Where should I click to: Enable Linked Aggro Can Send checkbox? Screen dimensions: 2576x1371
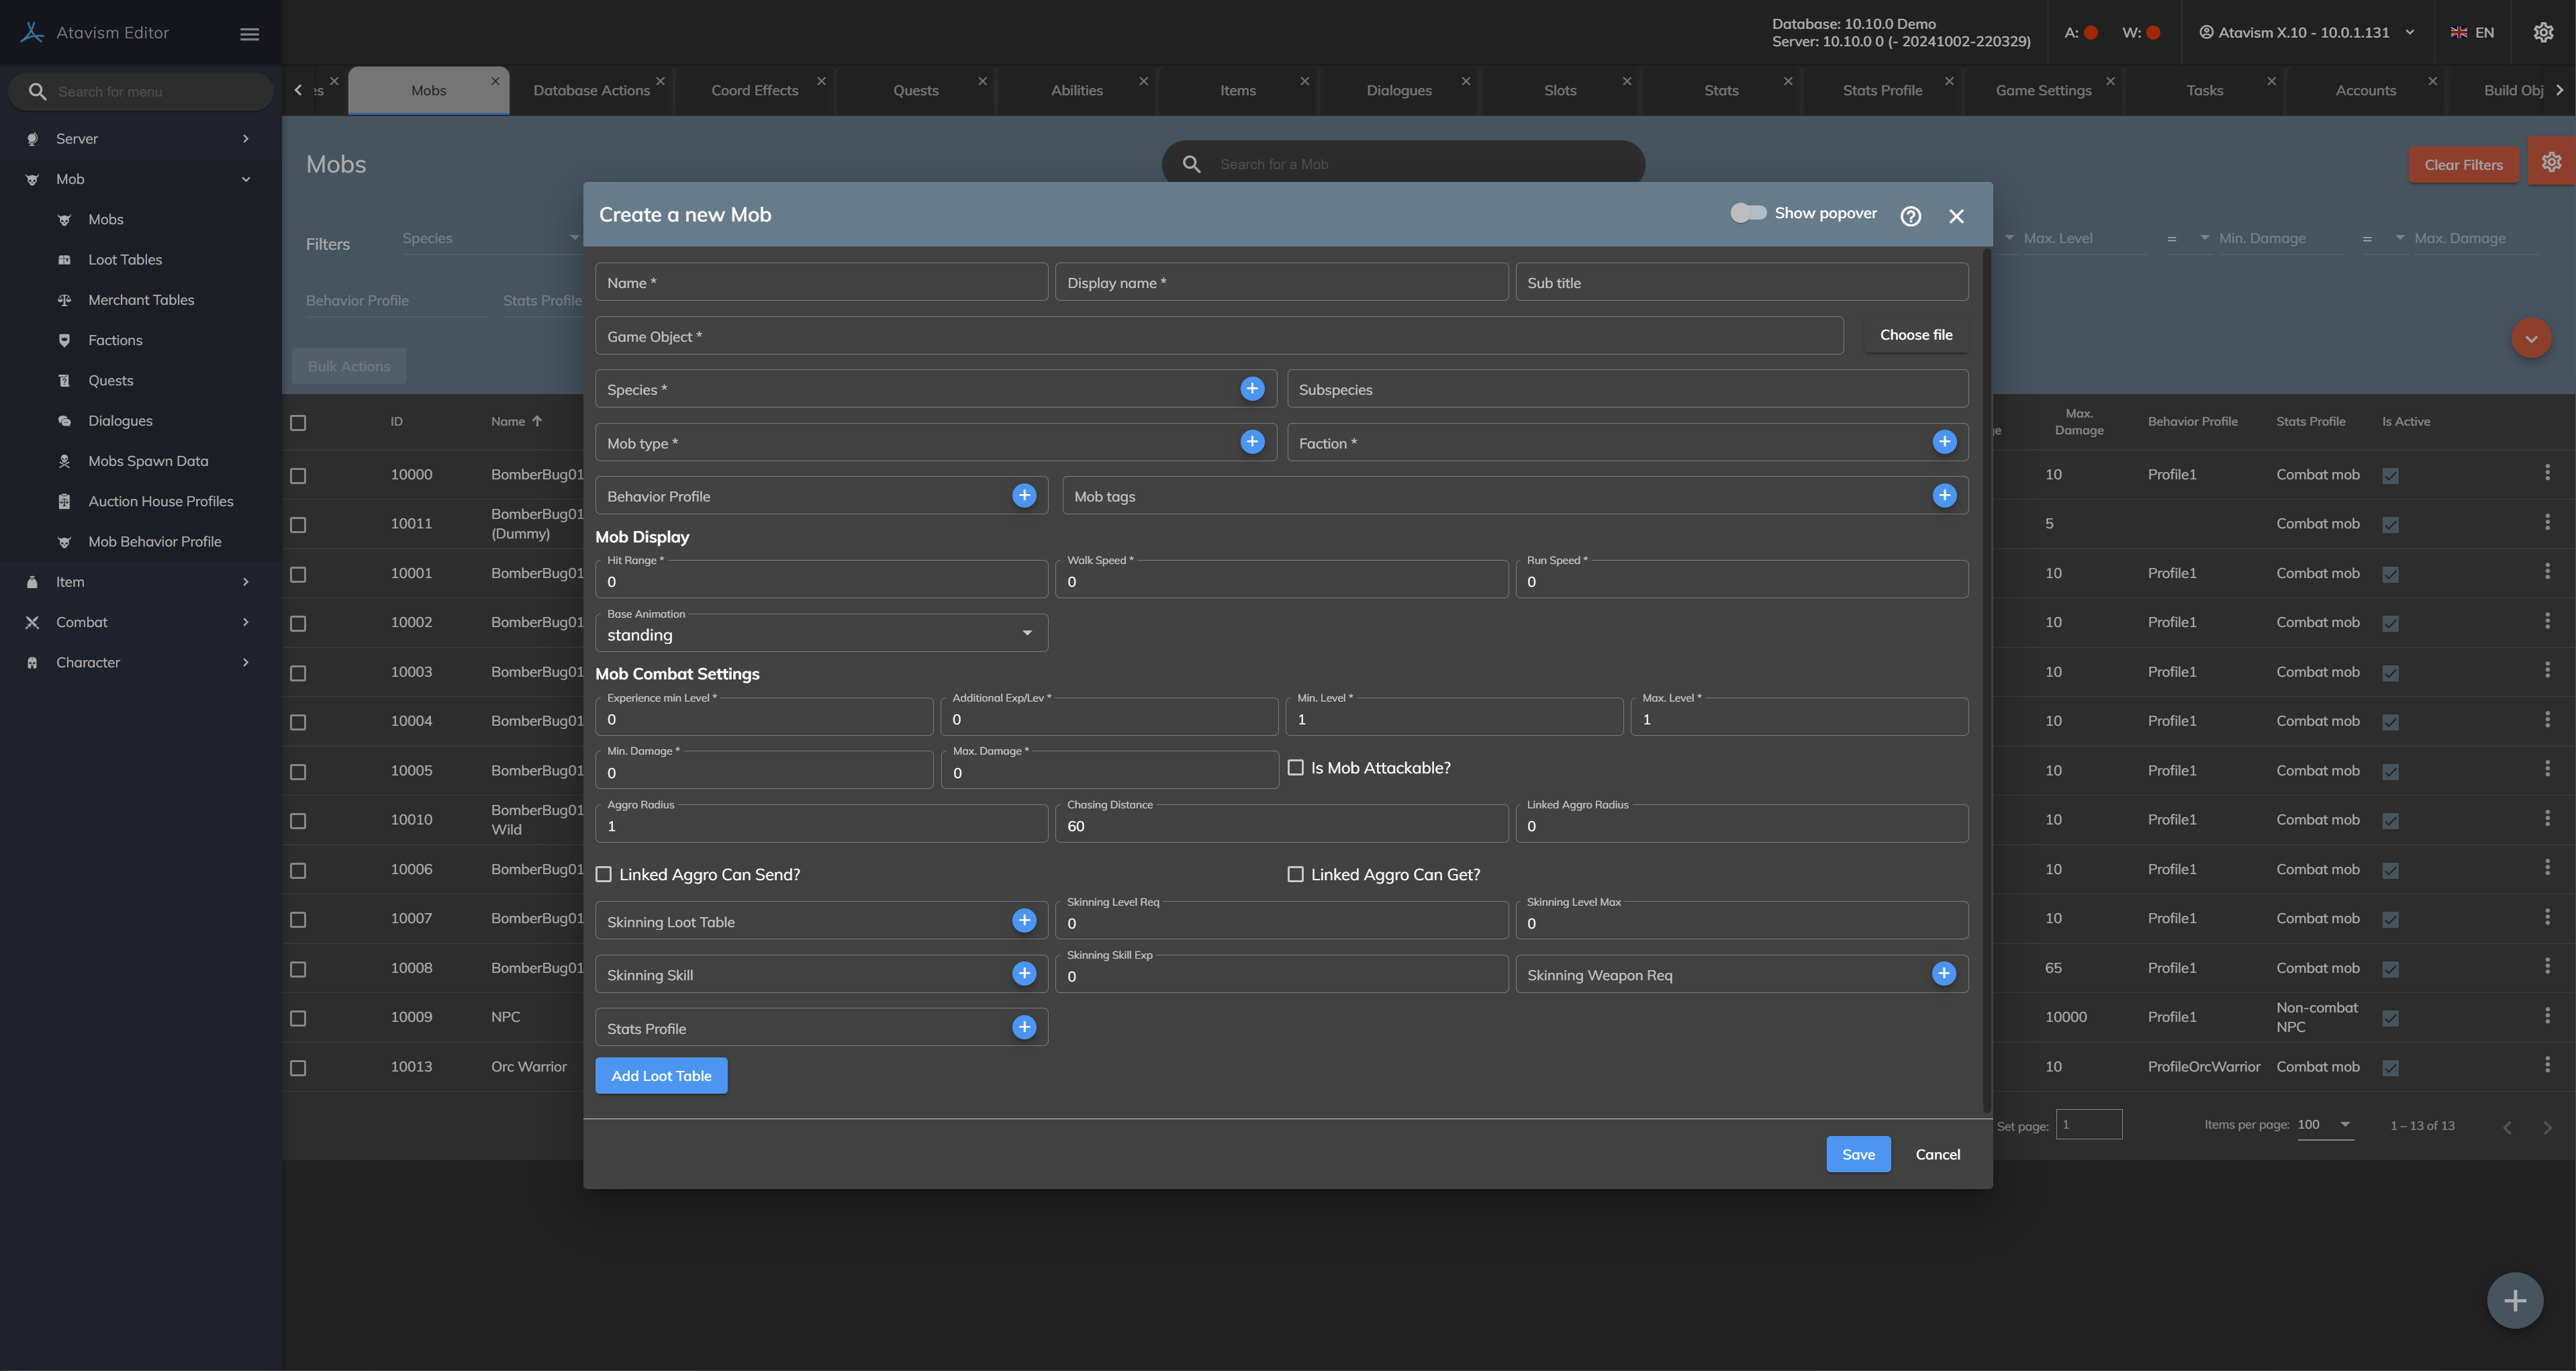[x=604, y=875]
